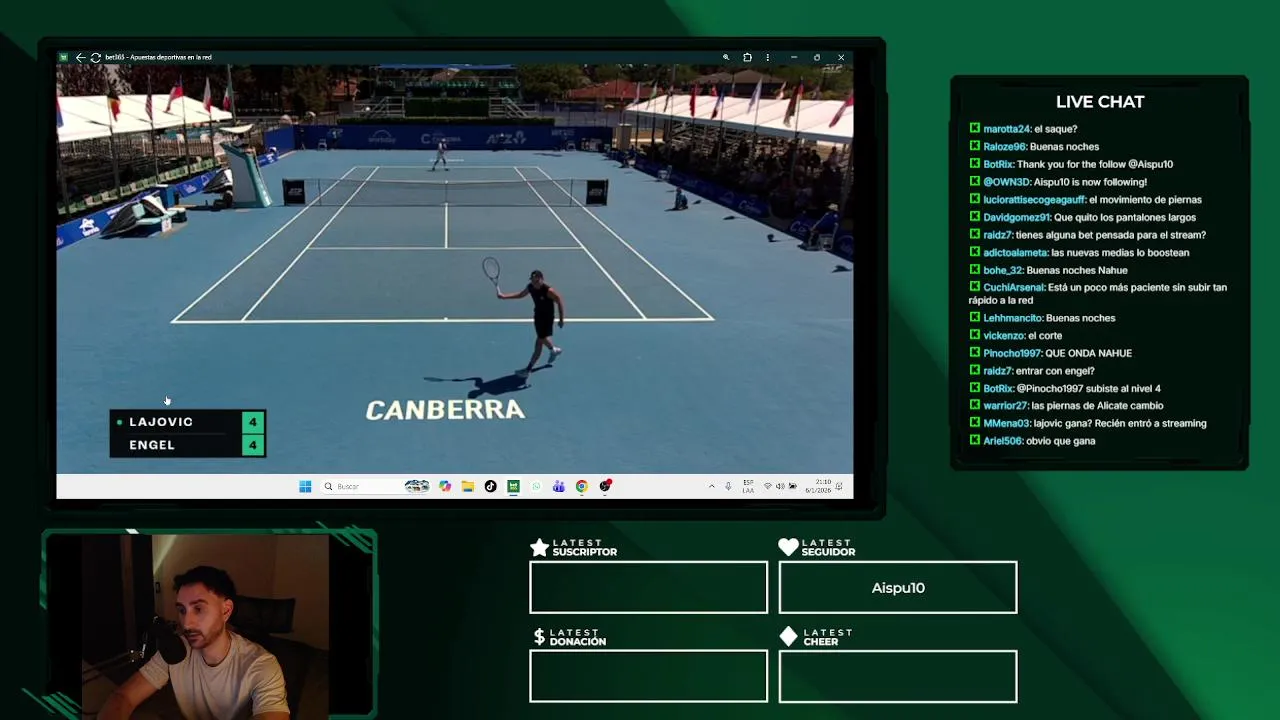Click the heart icon by Latest Seguidor
This screenshot has width=1280, height=720.
point(788,547)
